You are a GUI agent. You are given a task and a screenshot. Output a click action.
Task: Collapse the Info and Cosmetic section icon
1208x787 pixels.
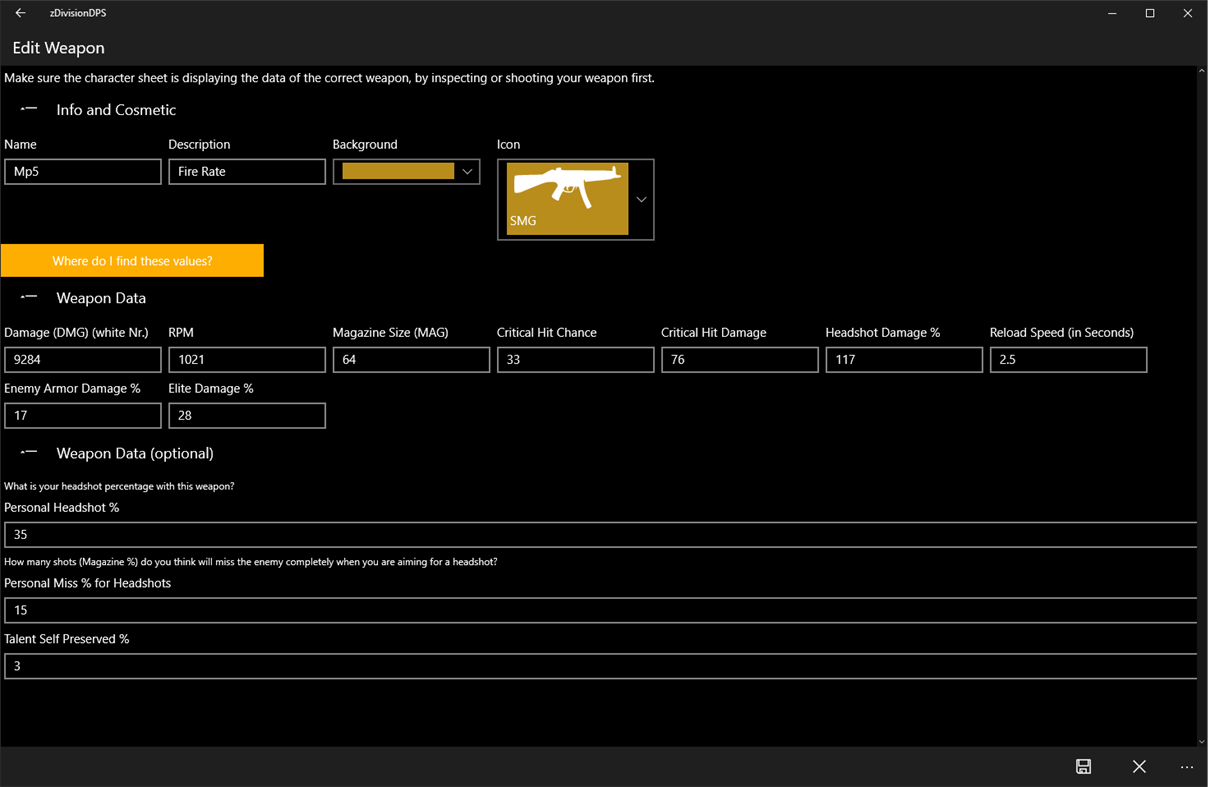click(29, 108)
